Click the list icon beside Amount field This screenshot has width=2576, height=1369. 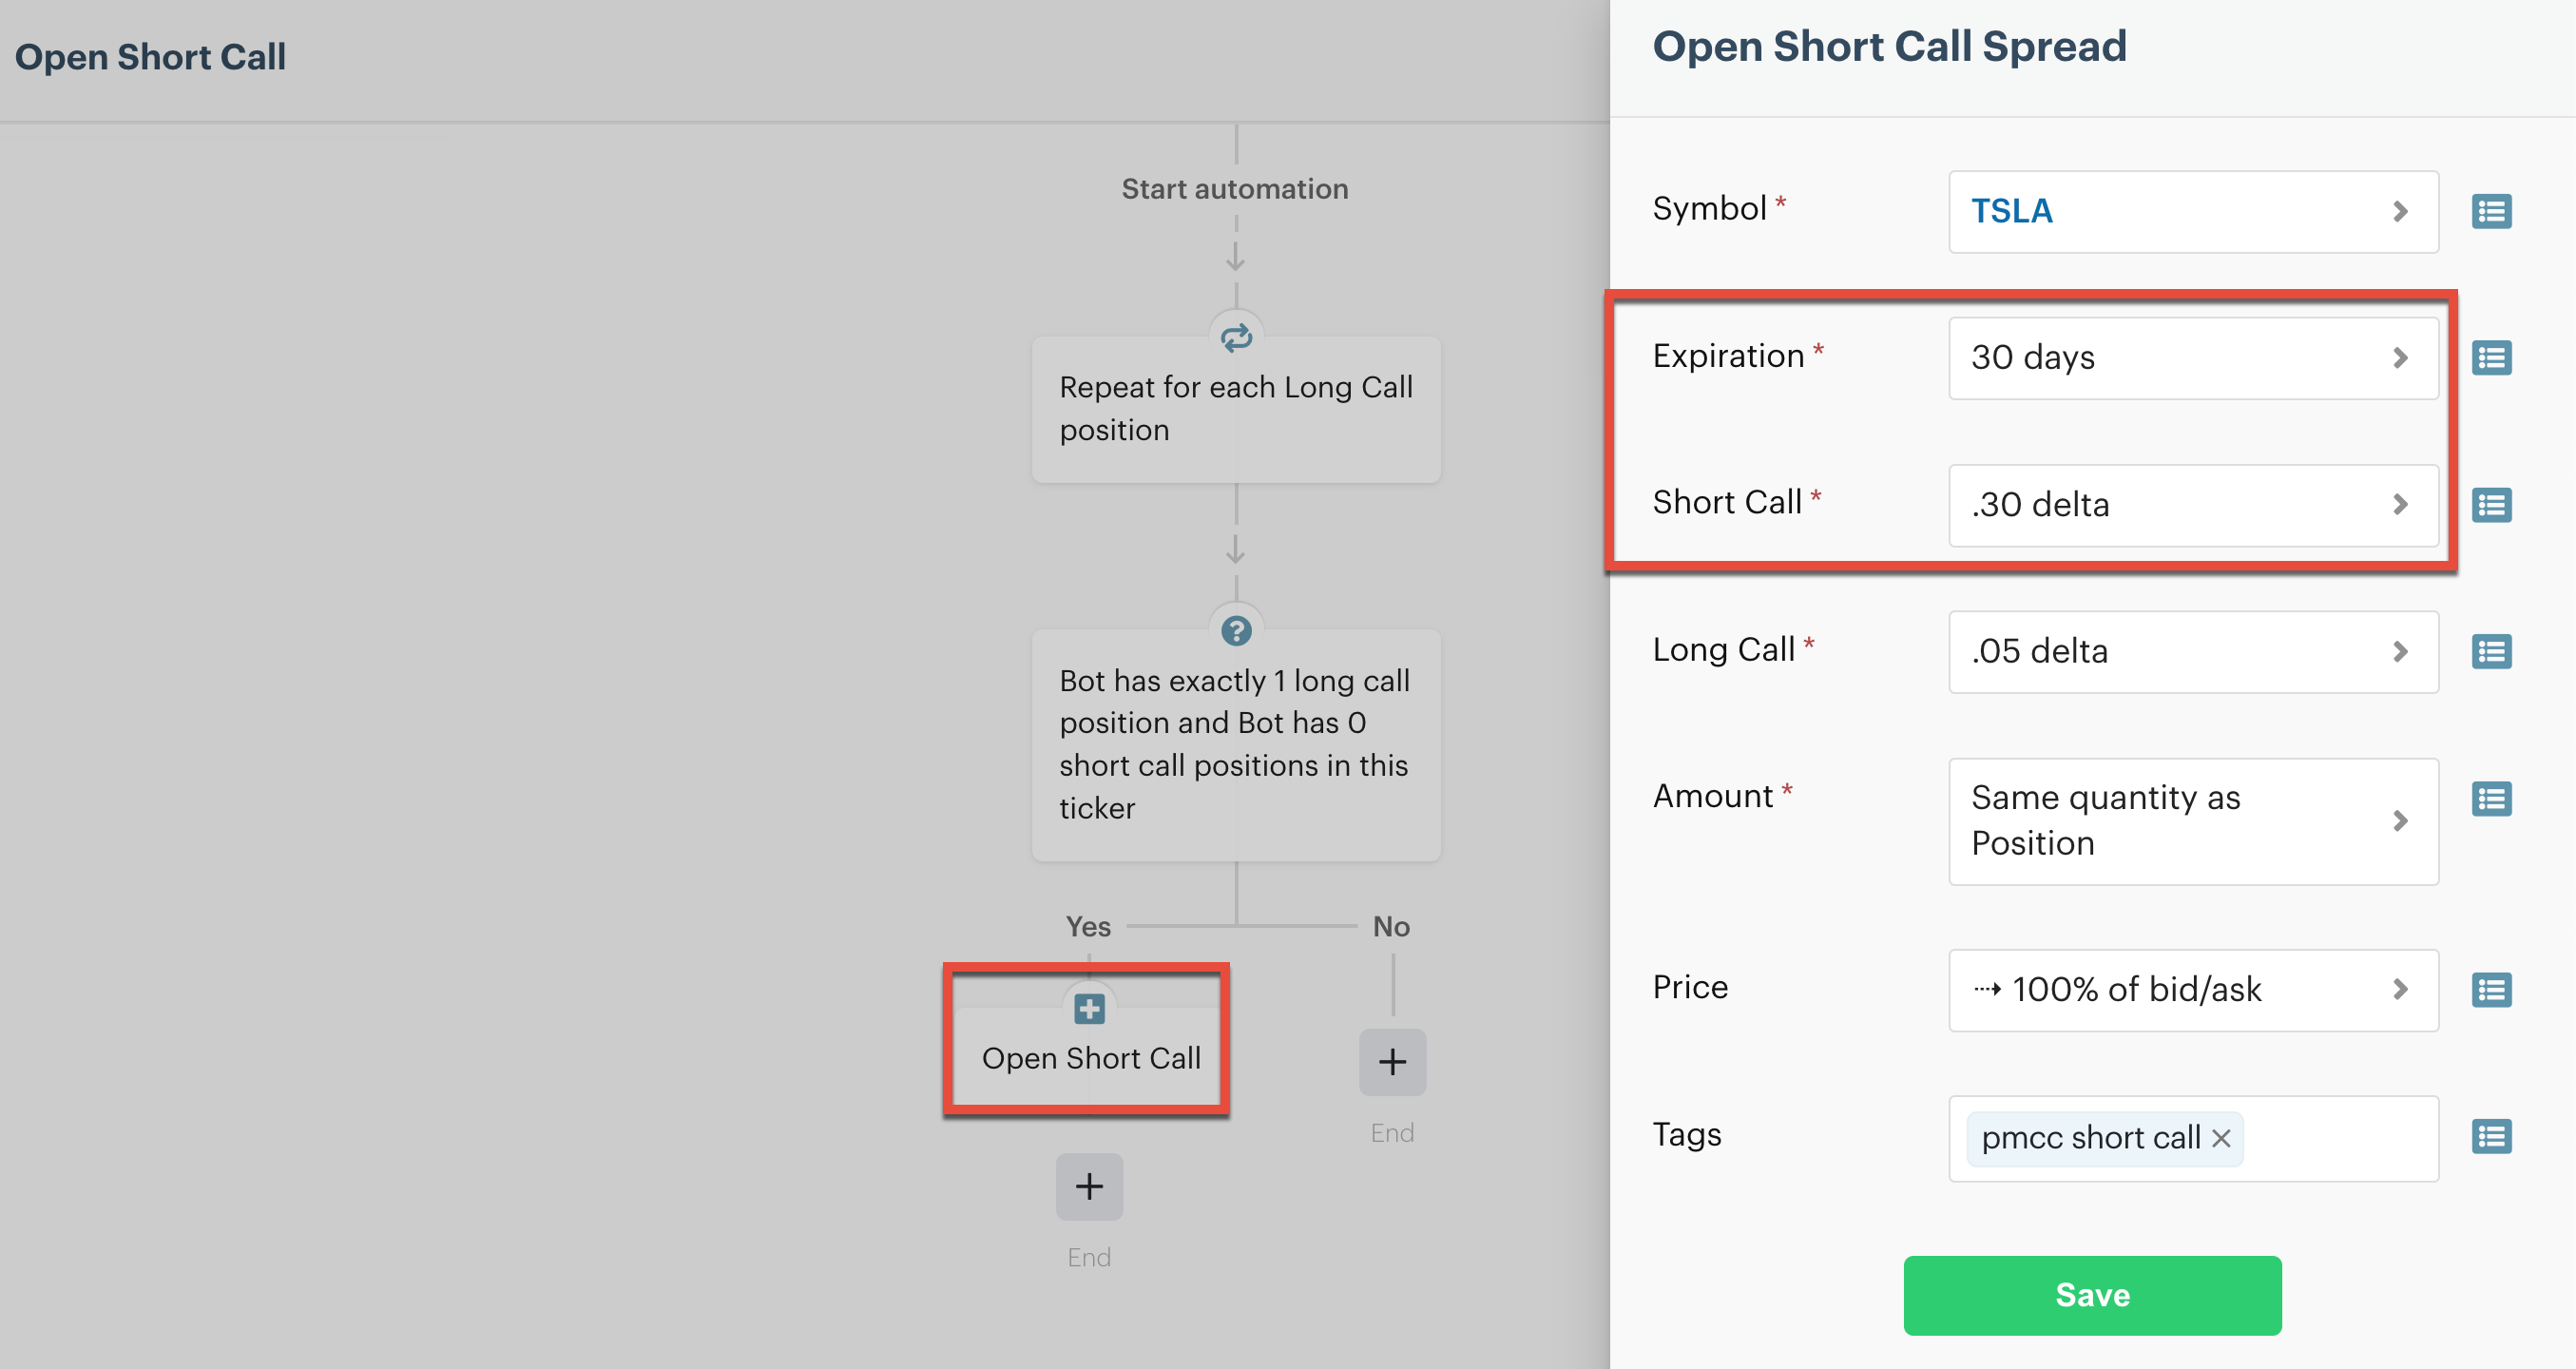(x=2491, y=799)
